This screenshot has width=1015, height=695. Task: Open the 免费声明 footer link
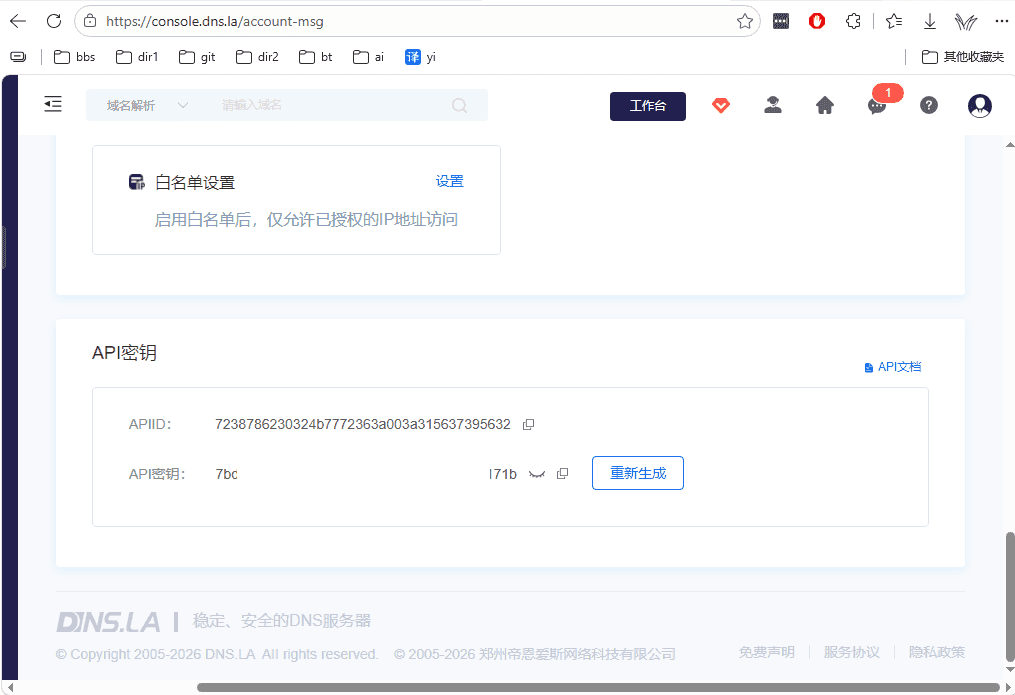766,652
